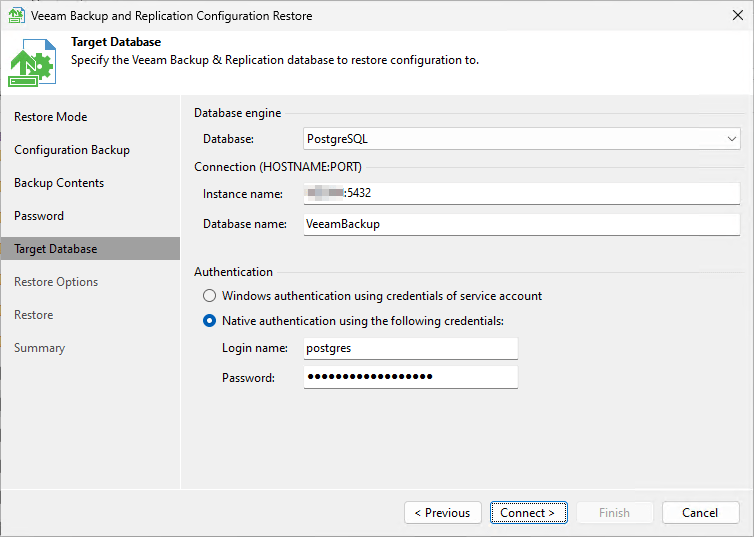Switch to Backup Contents step

(59, 183)
